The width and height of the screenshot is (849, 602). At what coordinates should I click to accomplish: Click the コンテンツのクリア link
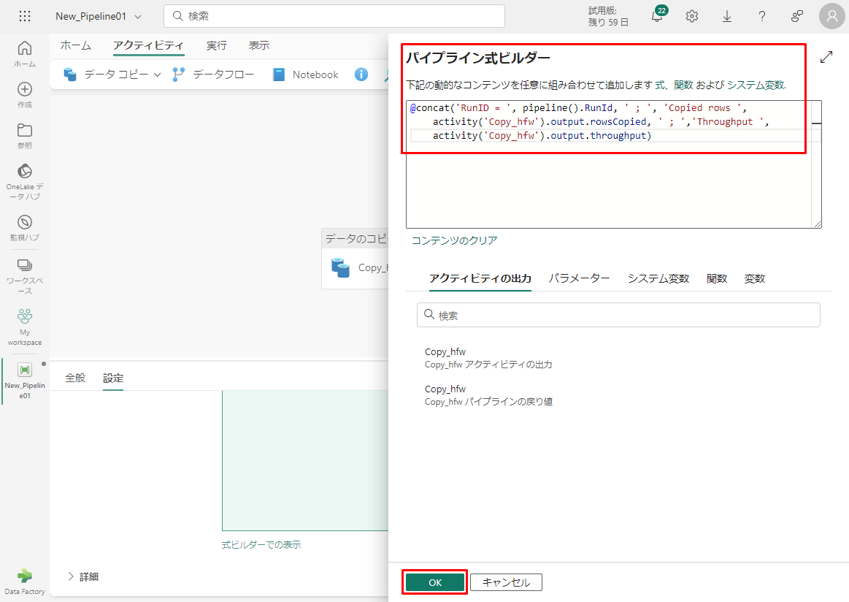(x=454, y=240)
